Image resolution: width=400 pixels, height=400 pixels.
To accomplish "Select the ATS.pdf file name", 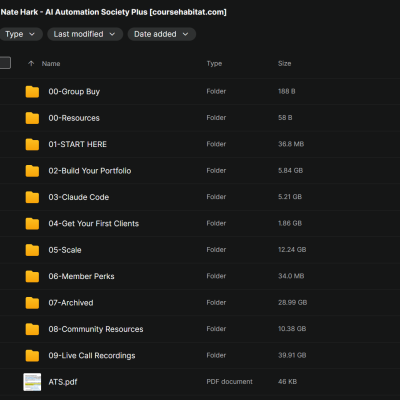I will (x=63, y=382).
